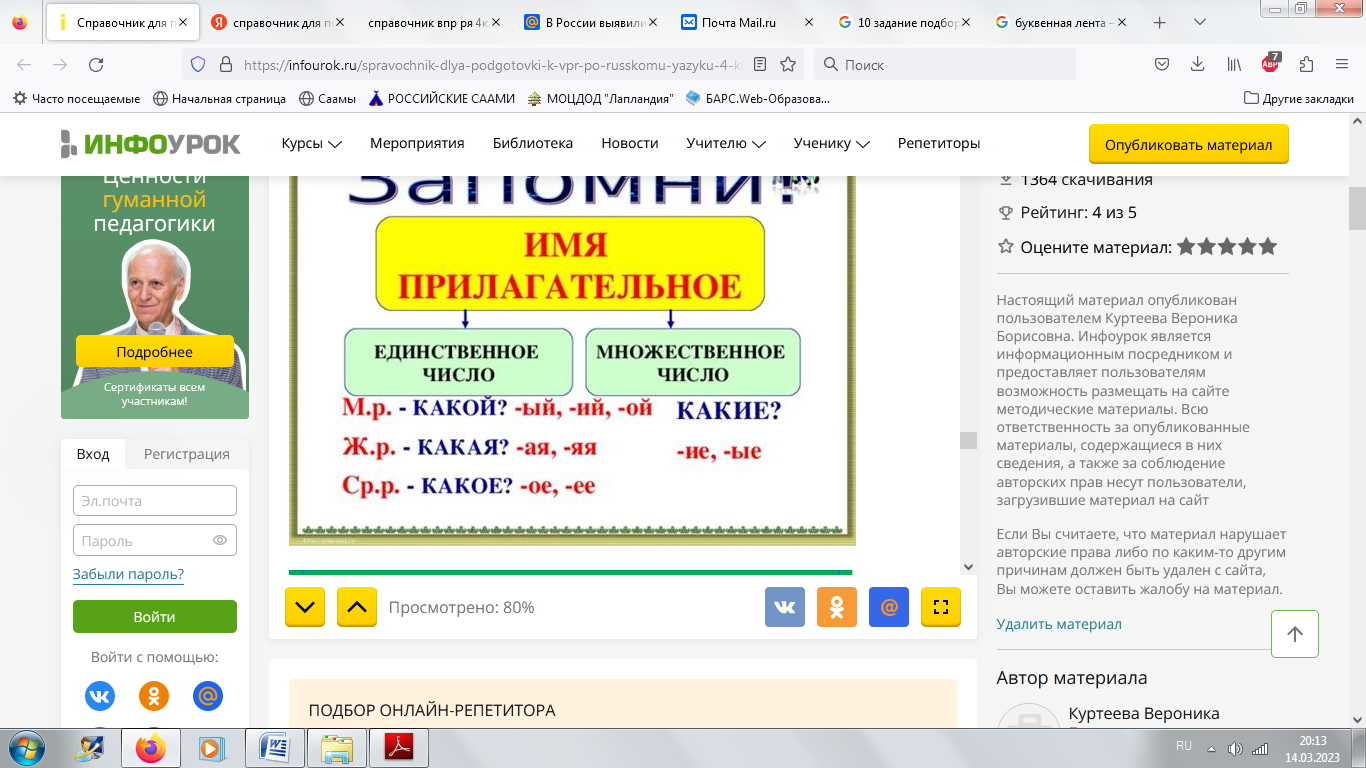Viewport: 1366px width, 768px height.
Task: Open Firefox hamburger application menu
Action: [x=1342, y=64]
